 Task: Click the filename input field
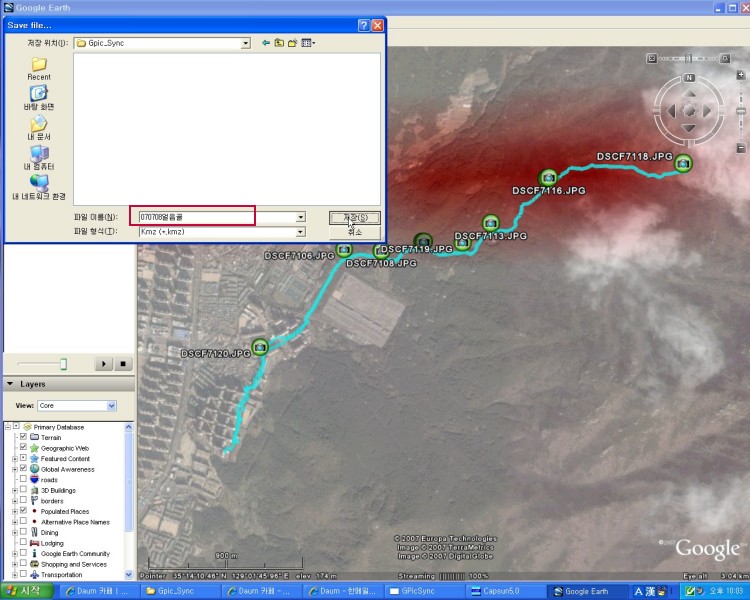pyautogui.click(x=217, y=217)
